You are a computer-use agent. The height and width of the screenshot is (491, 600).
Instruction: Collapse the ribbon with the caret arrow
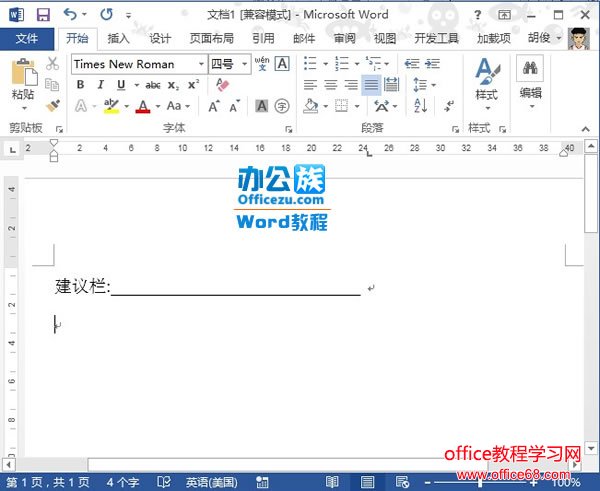[586, 129]
